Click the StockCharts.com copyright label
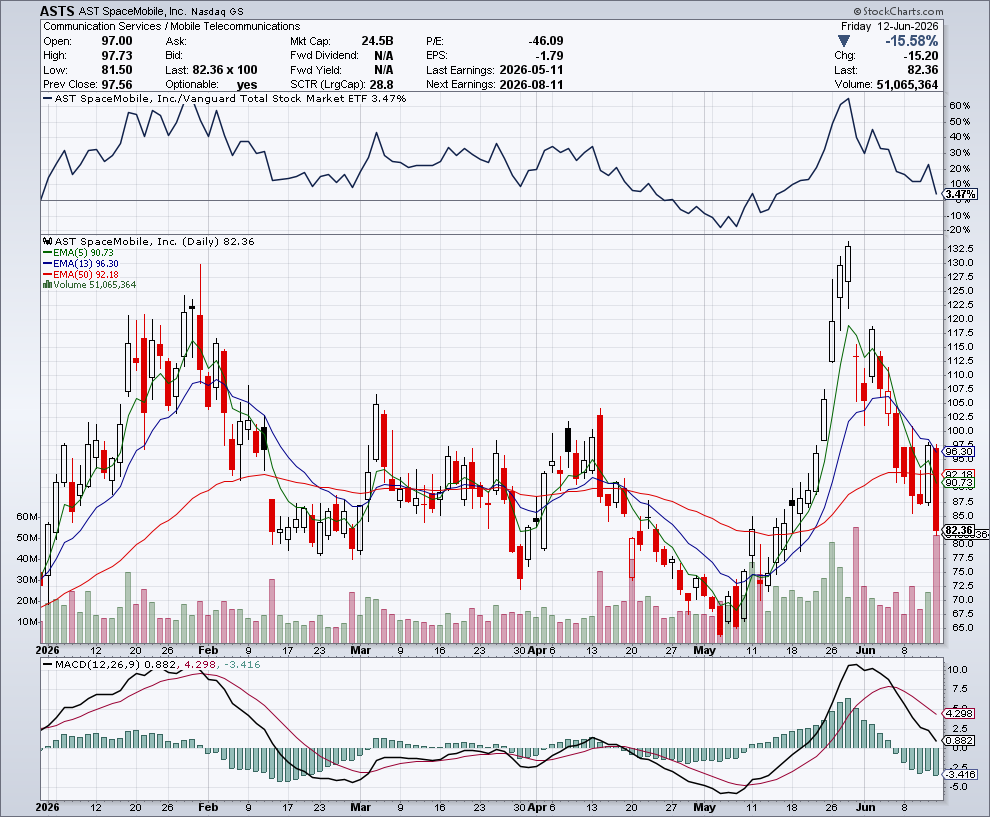 [x=898, y=11]
